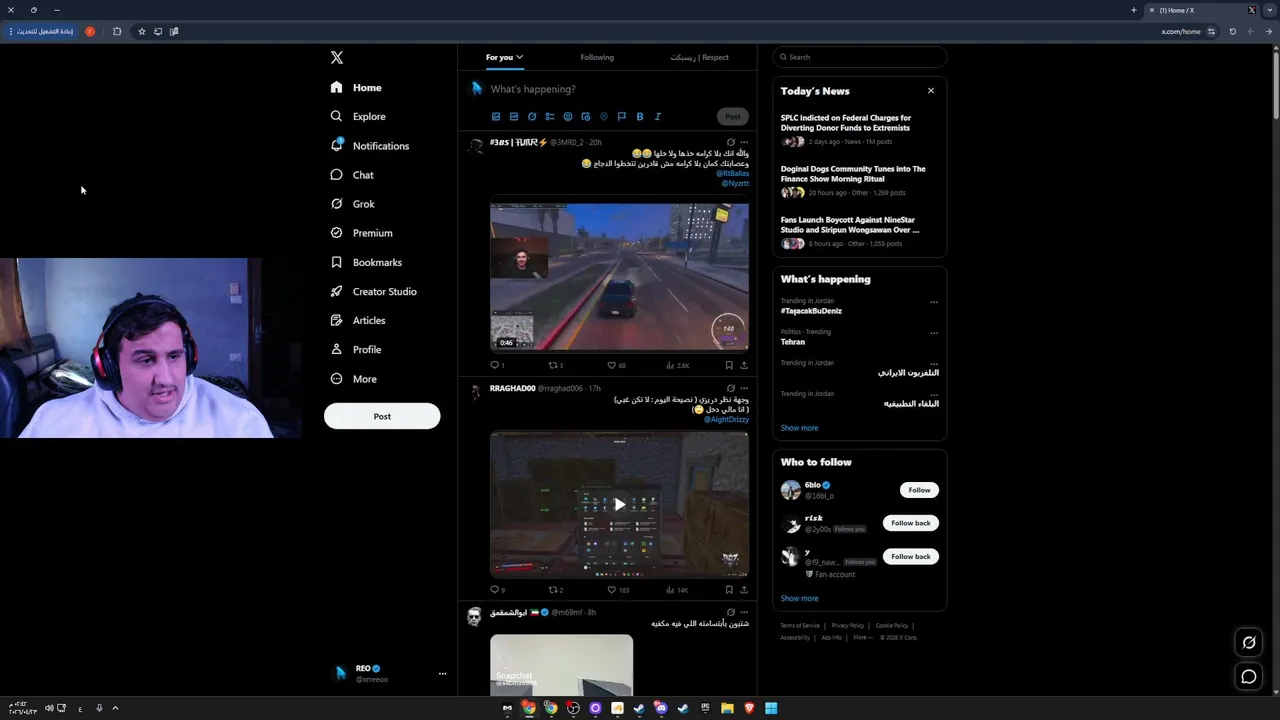
Task: Open Explore in the sidebar
Action: click(x=358, y=117)
